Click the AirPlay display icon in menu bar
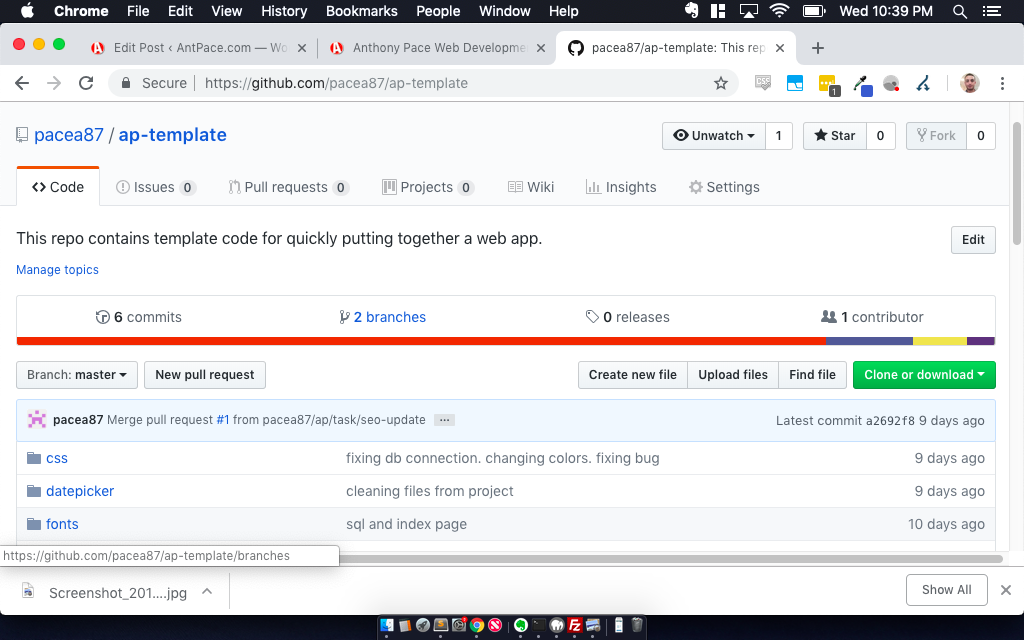 coord(748,10)
